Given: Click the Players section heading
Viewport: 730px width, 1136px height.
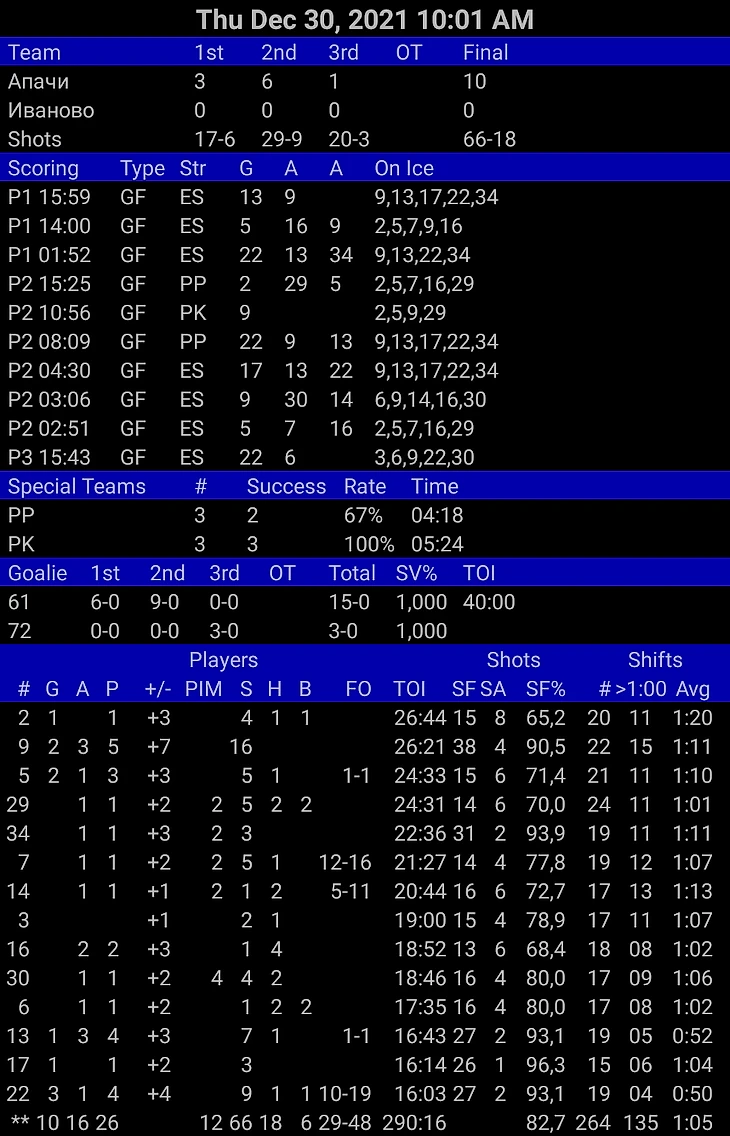Looking at the screenshot, I should [x=223, y=660].
